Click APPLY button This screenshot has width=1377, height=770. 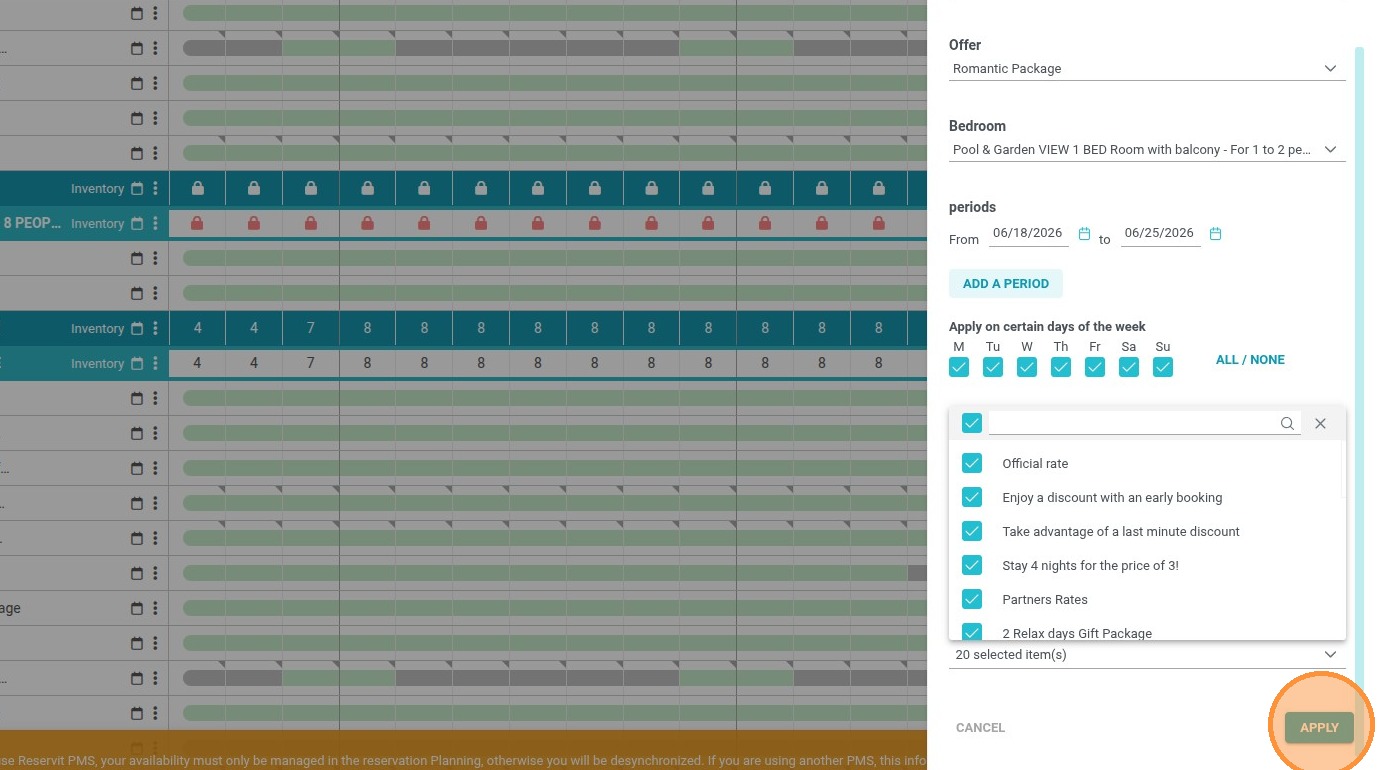(1319, 728)
